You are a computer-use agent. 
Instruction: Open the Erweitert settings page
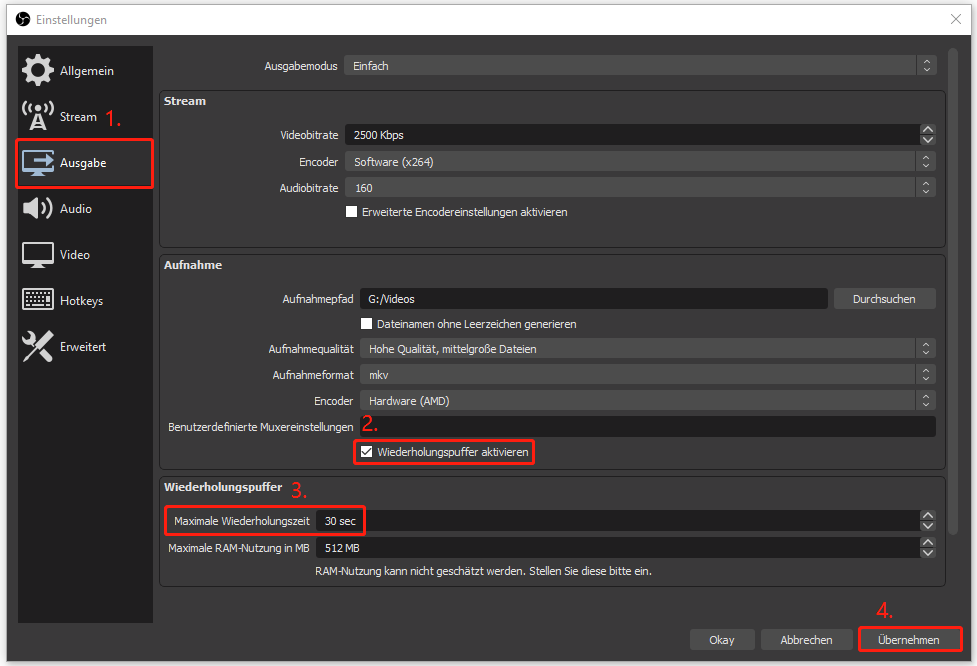[x=85, y=347]
